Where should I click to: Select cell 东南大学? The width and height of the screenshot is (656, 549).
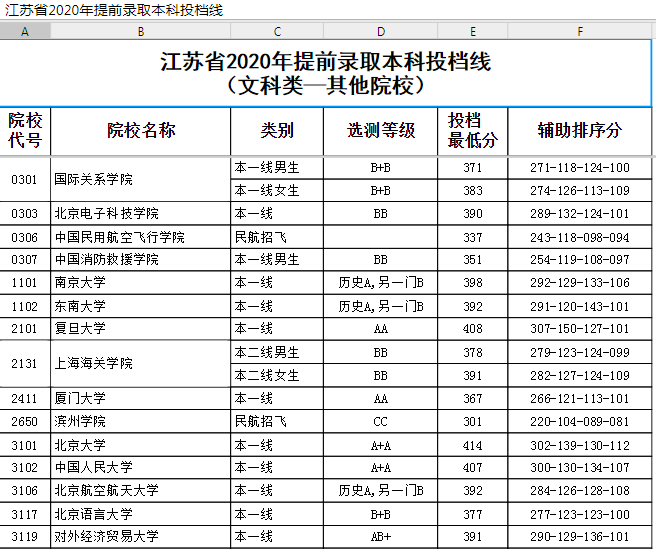[x=141, y=306]
